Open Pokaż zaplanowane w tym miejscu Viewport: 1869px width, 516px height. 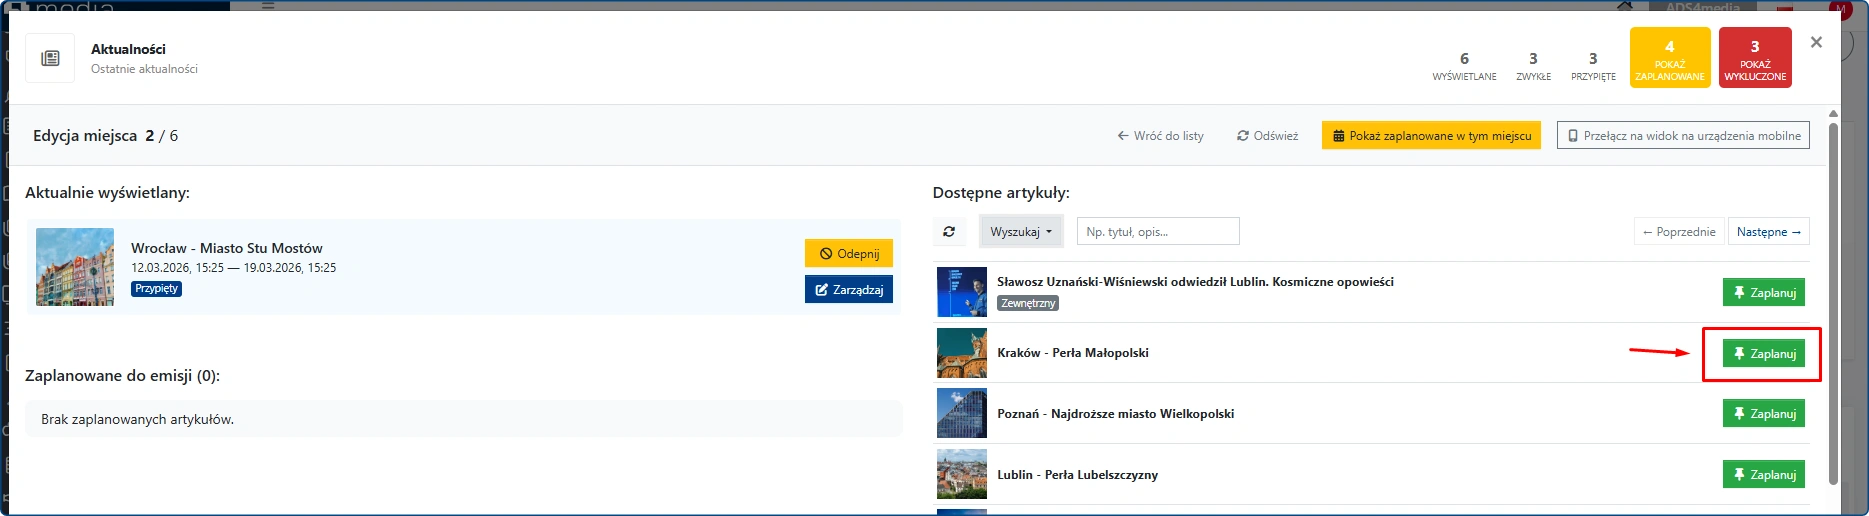click(x=1431, y=136)
